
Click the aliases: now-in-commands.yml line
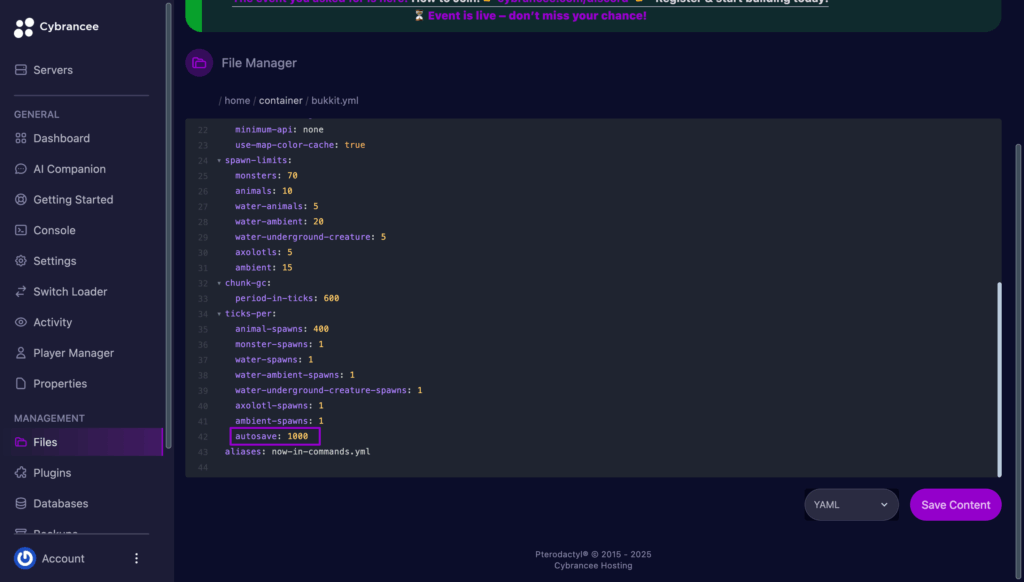coord(297,451)
